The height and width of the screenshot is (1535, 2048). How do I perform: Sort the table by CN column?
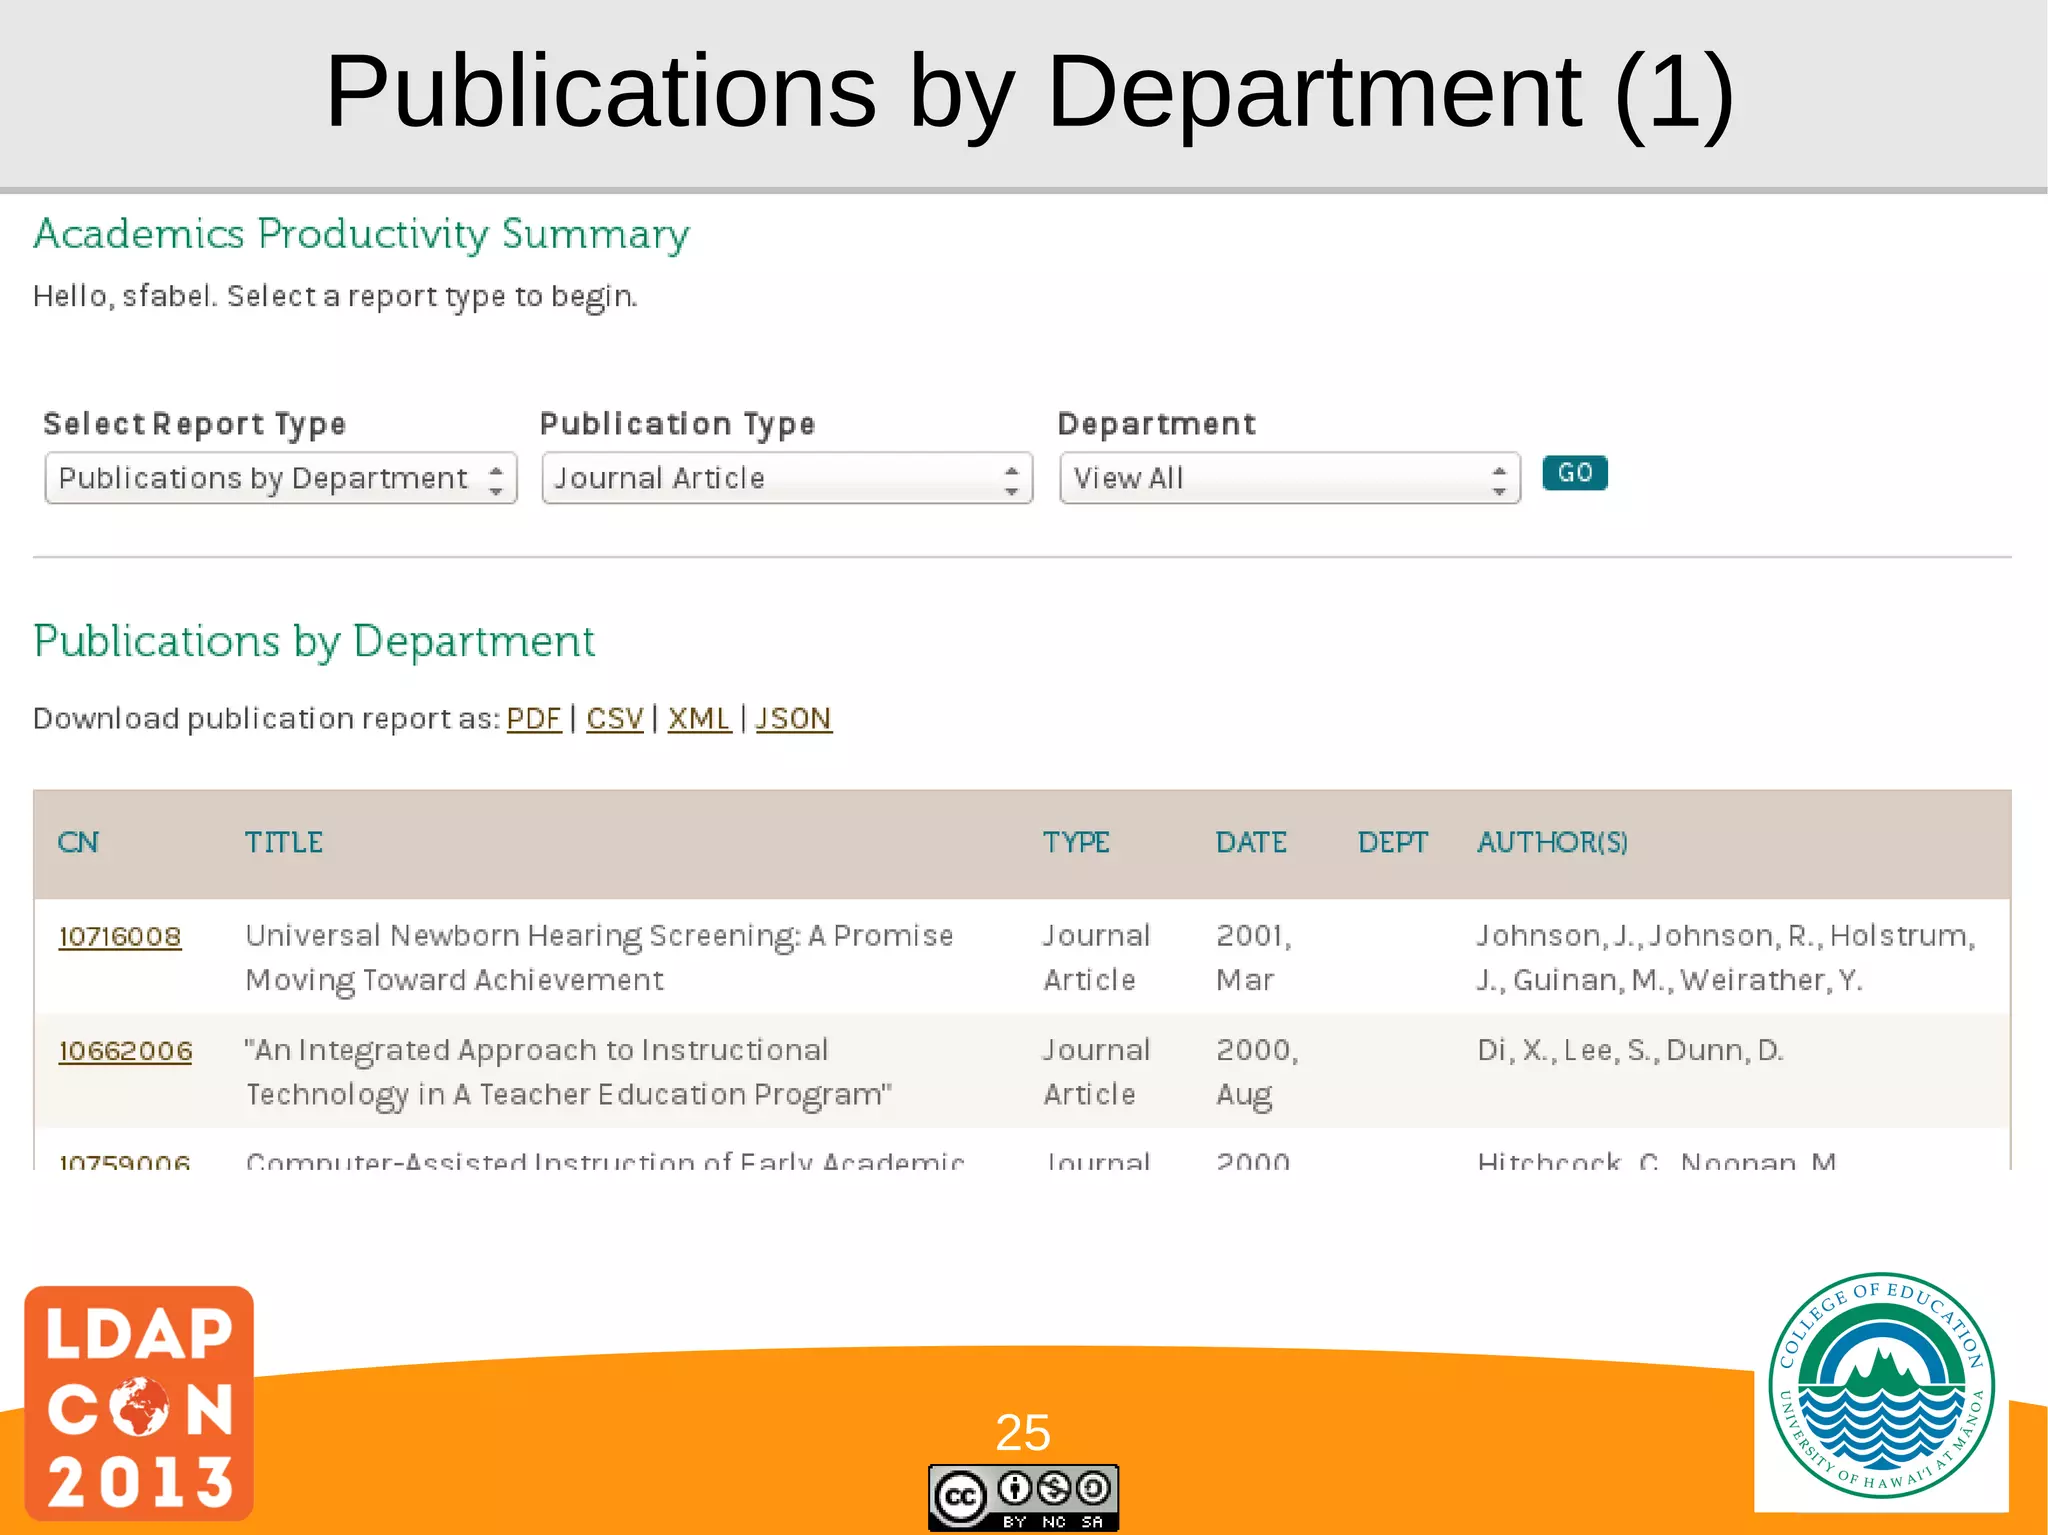[78, 843]
